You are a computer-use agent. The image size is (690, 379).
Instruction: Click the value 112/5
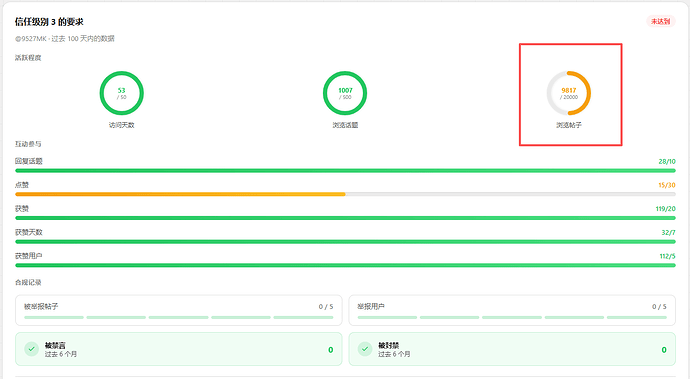[x=667, y=256]
